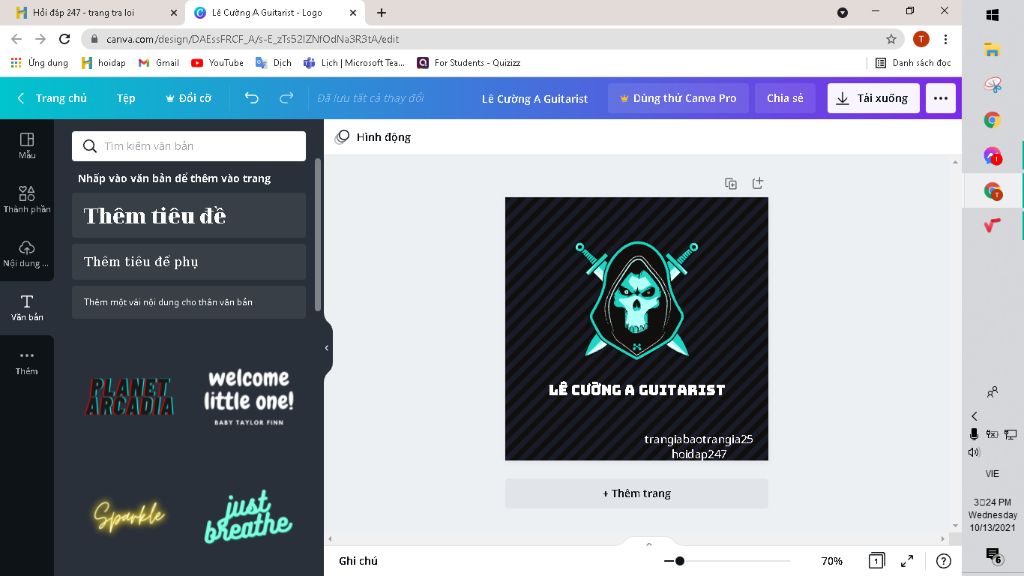The width and height of the screenshot is (1024, 576).
Task: Click the VIE language indicator in taskbar
Action: pyautogui.click(x=992, y=473)
